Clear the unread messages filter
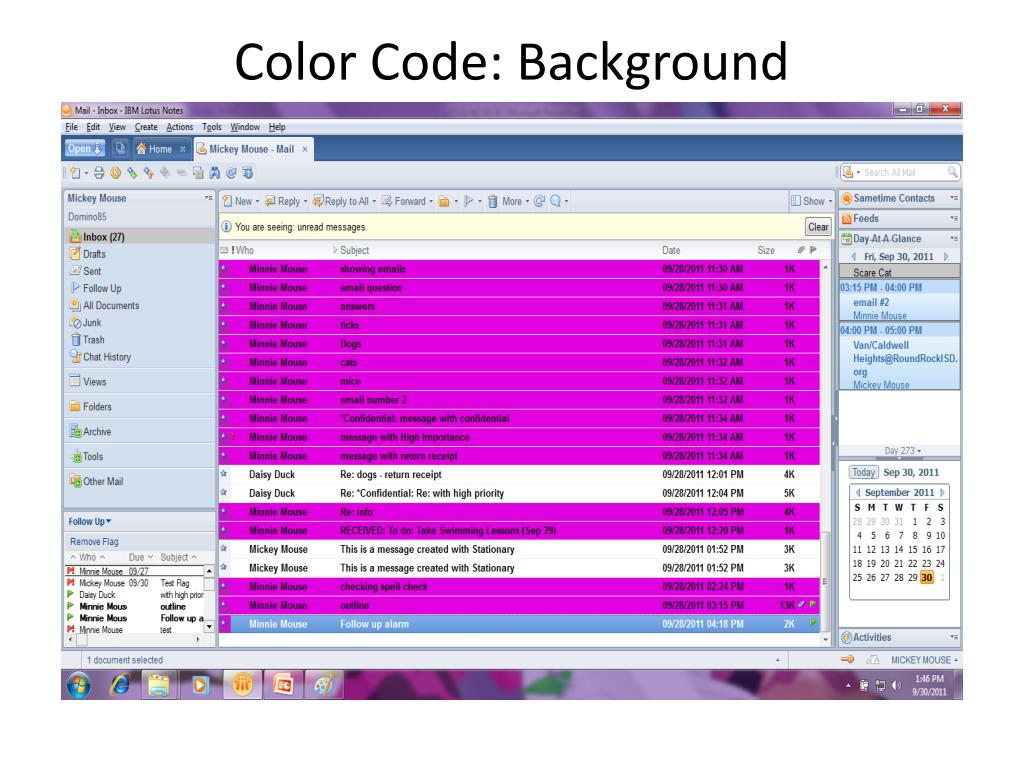The width and height of the screenshot is (1024, 768). tap(818, 227)
